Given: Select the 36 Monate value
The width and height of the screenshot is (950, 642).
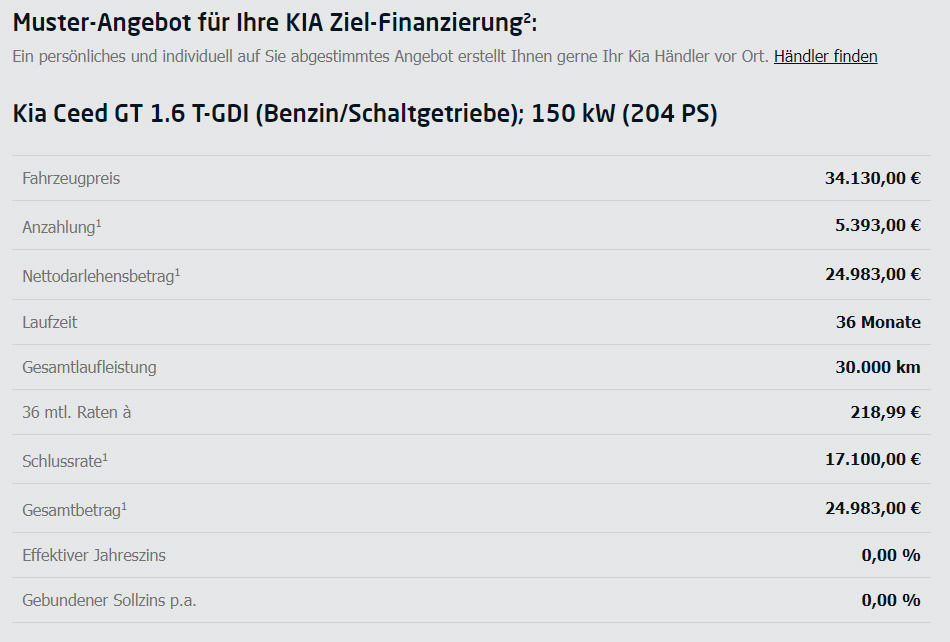Looking at the screenshot, I should tap(878, 322).
